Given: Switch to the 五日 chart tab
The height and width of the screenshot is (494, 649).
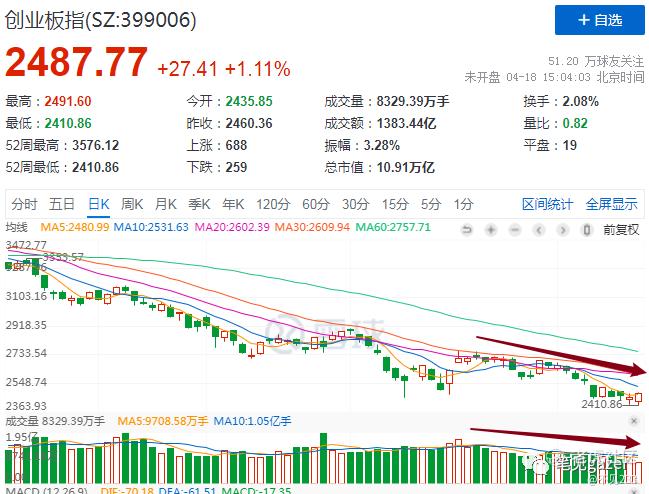Looking at the screenshot, I should pyautogui.click(x=62, y=204).
